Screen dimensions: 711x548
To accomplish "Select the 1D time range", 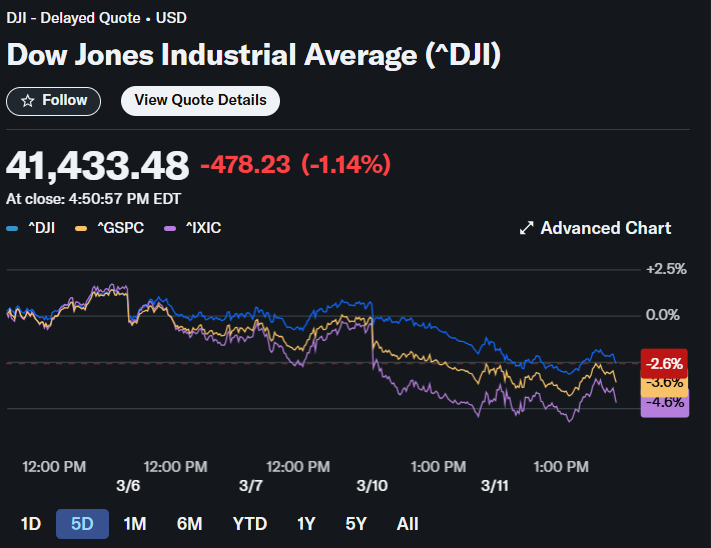I will (31, 523).
